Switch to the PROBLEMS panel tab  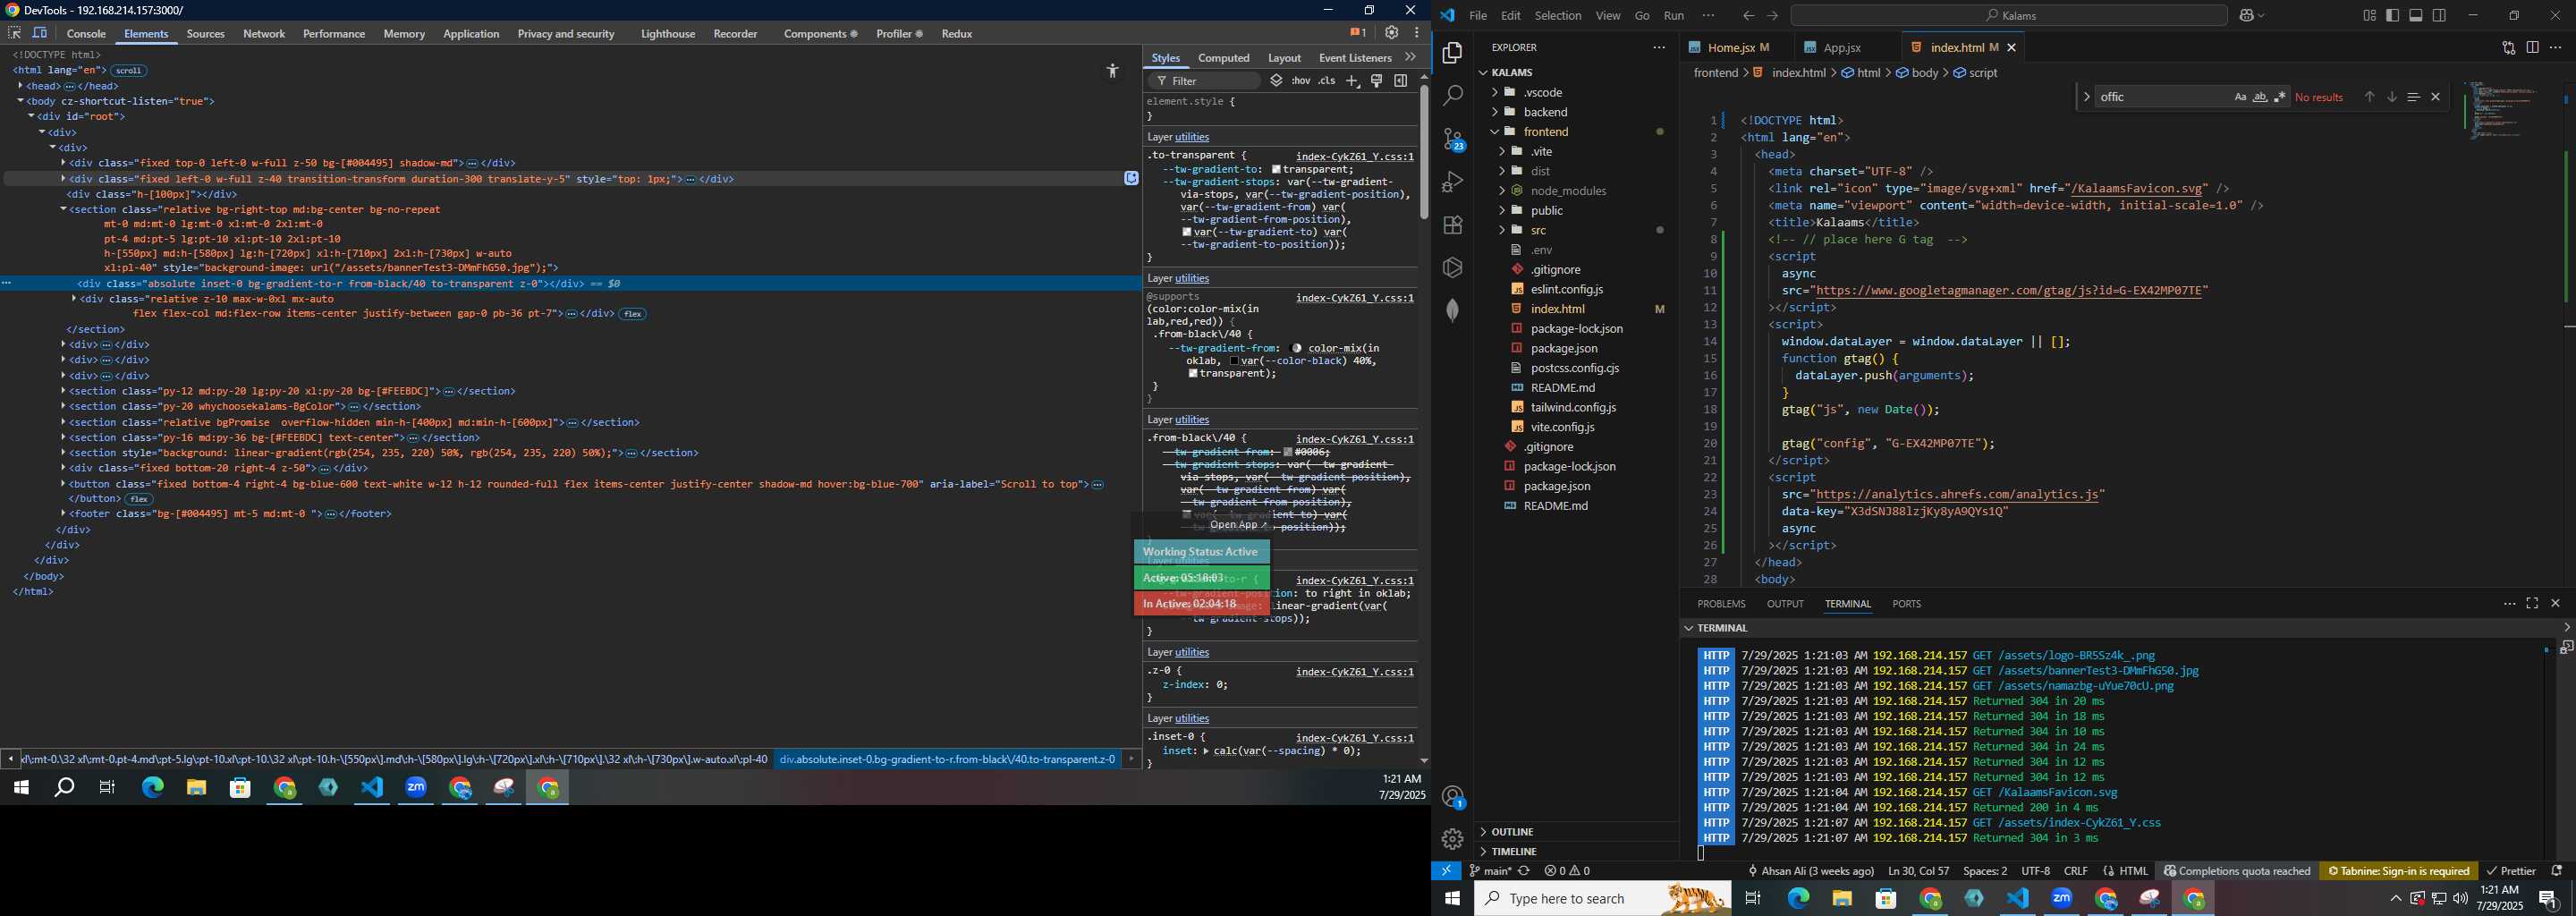coord(1721,604)
